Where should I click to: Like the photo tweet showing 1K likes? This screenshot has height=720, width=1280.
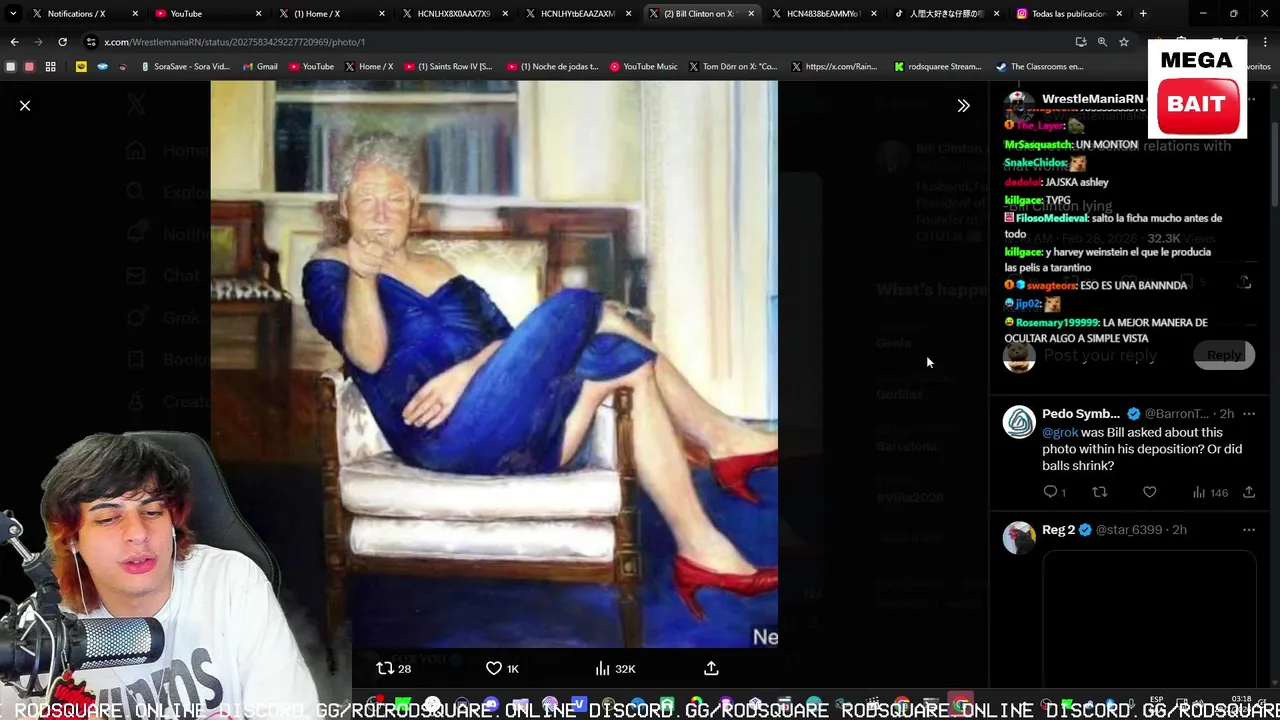[502, 668]
